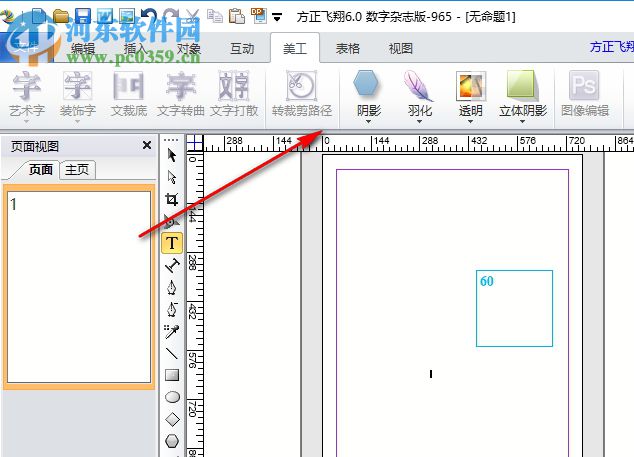The image size is (634, 457).
Task: Select the white arrow direct-select tool
Action: (172, 177)
